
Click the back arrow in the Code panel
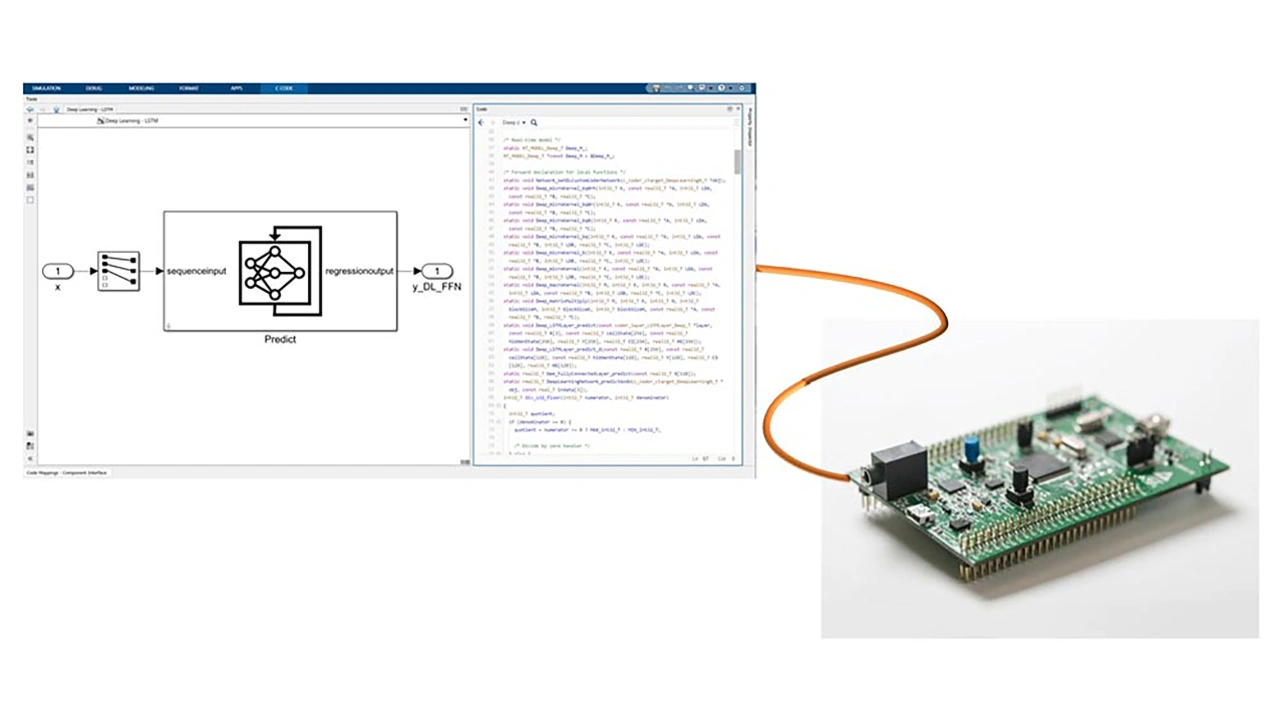(x=481, y=122)
